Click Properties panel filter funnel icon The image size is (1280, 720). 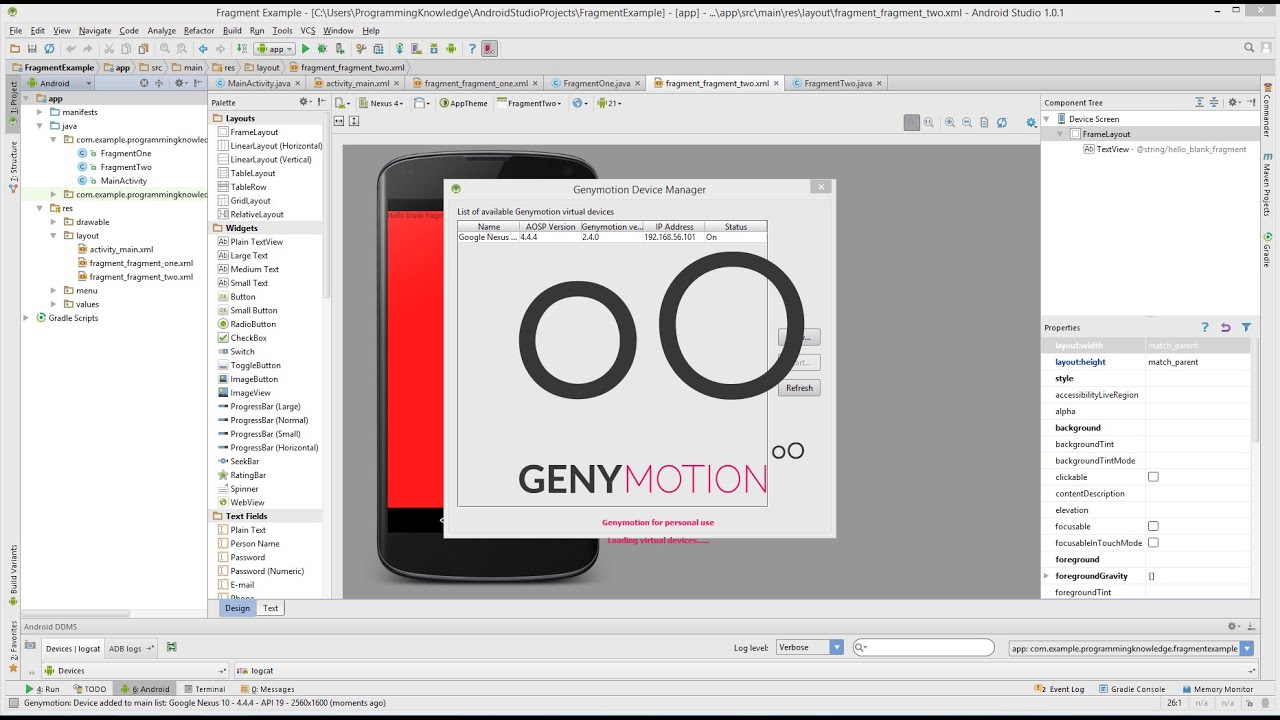click(x=1246, y=327)
